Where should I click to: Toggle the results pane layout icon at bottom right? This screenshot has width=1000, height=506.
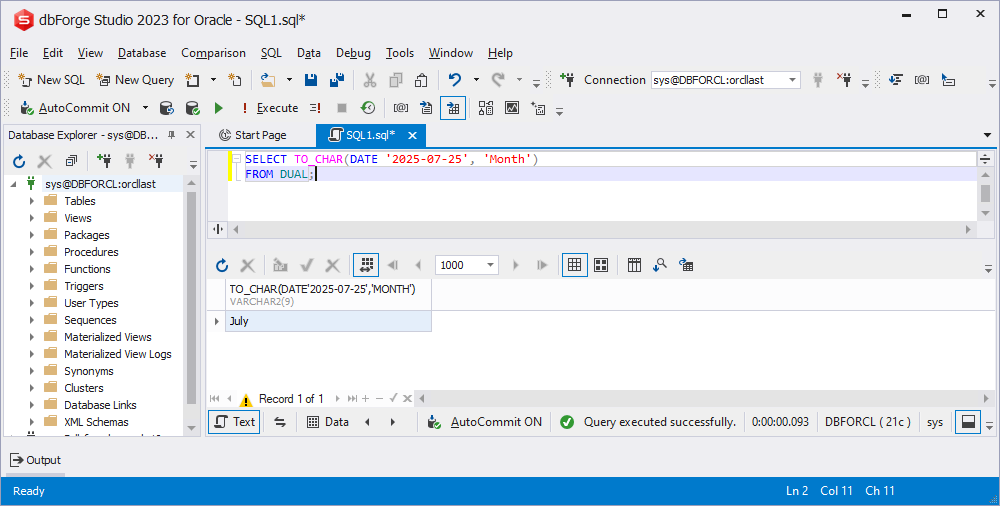(x=967, y=422)
